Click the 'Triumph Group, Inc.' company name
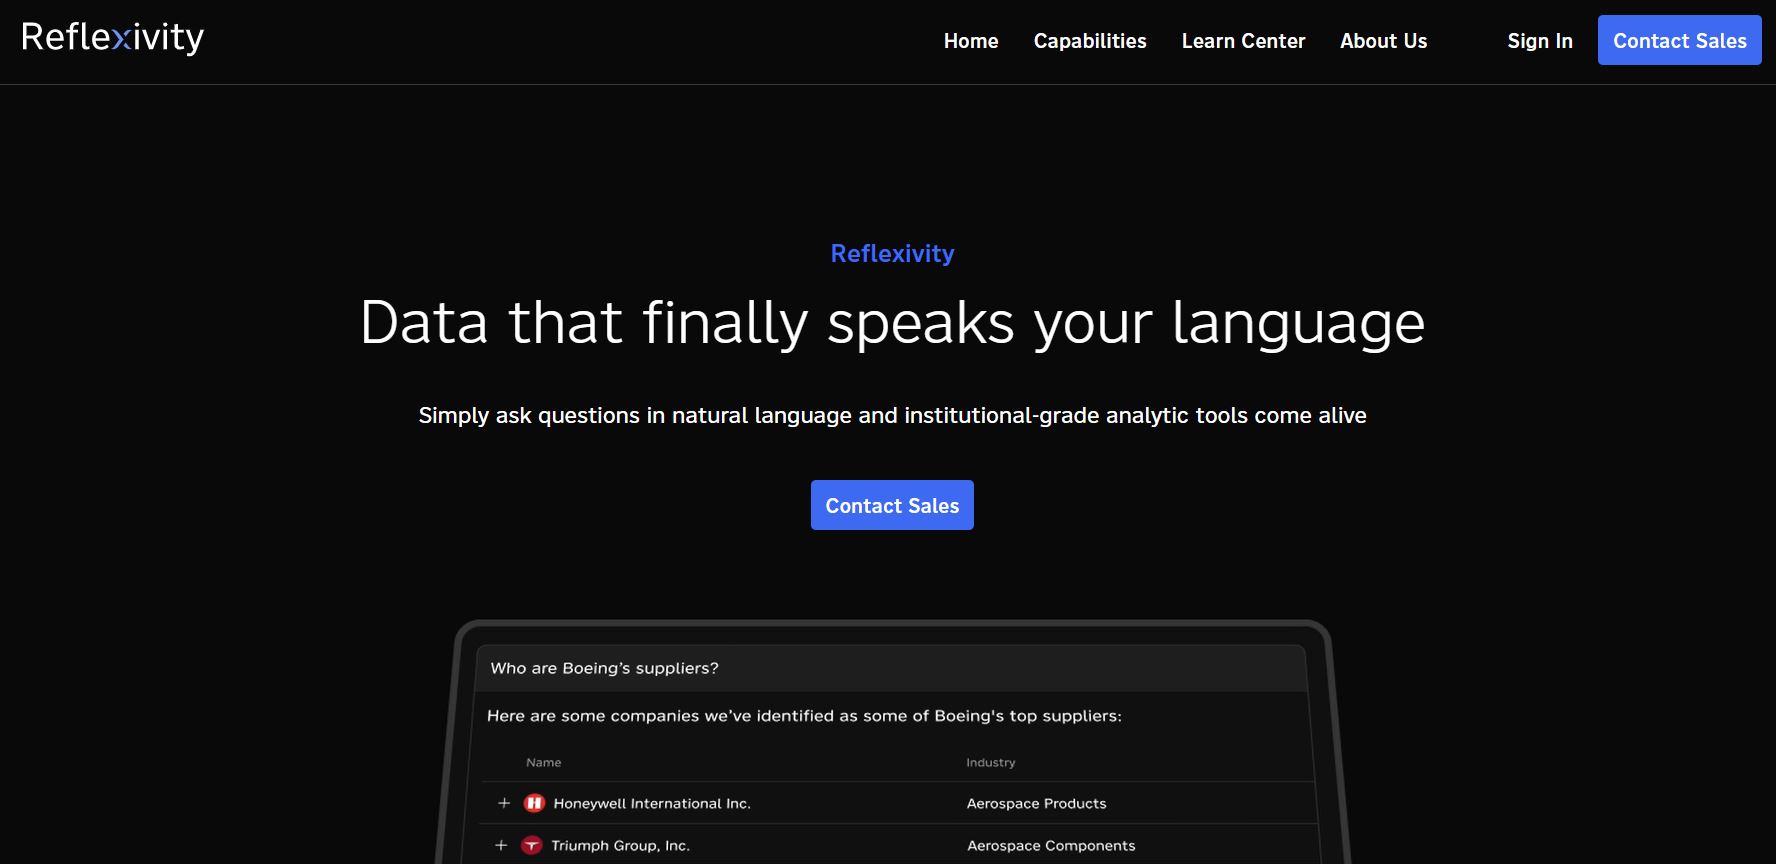 click(x=620, y=845)
